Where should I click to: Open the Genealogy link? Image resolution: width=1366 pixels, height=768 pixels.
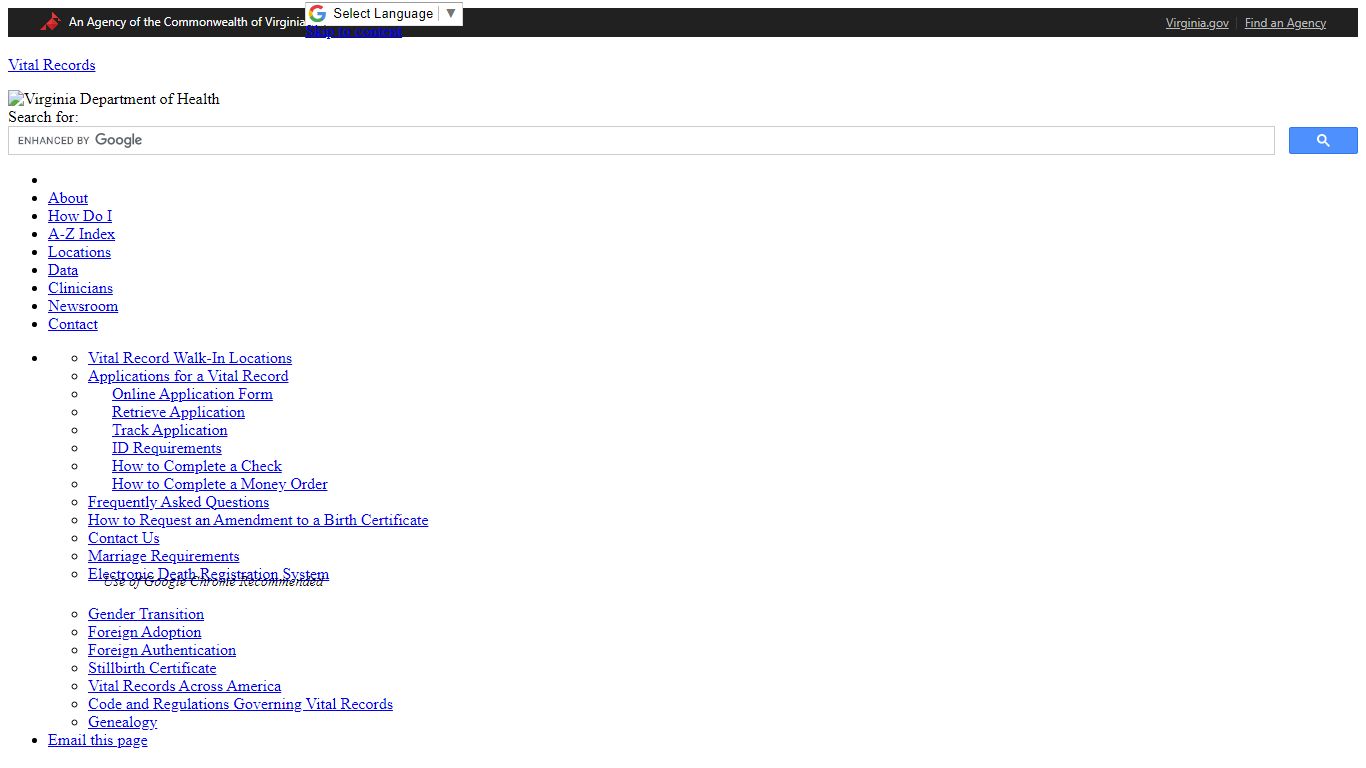point(122,722)
